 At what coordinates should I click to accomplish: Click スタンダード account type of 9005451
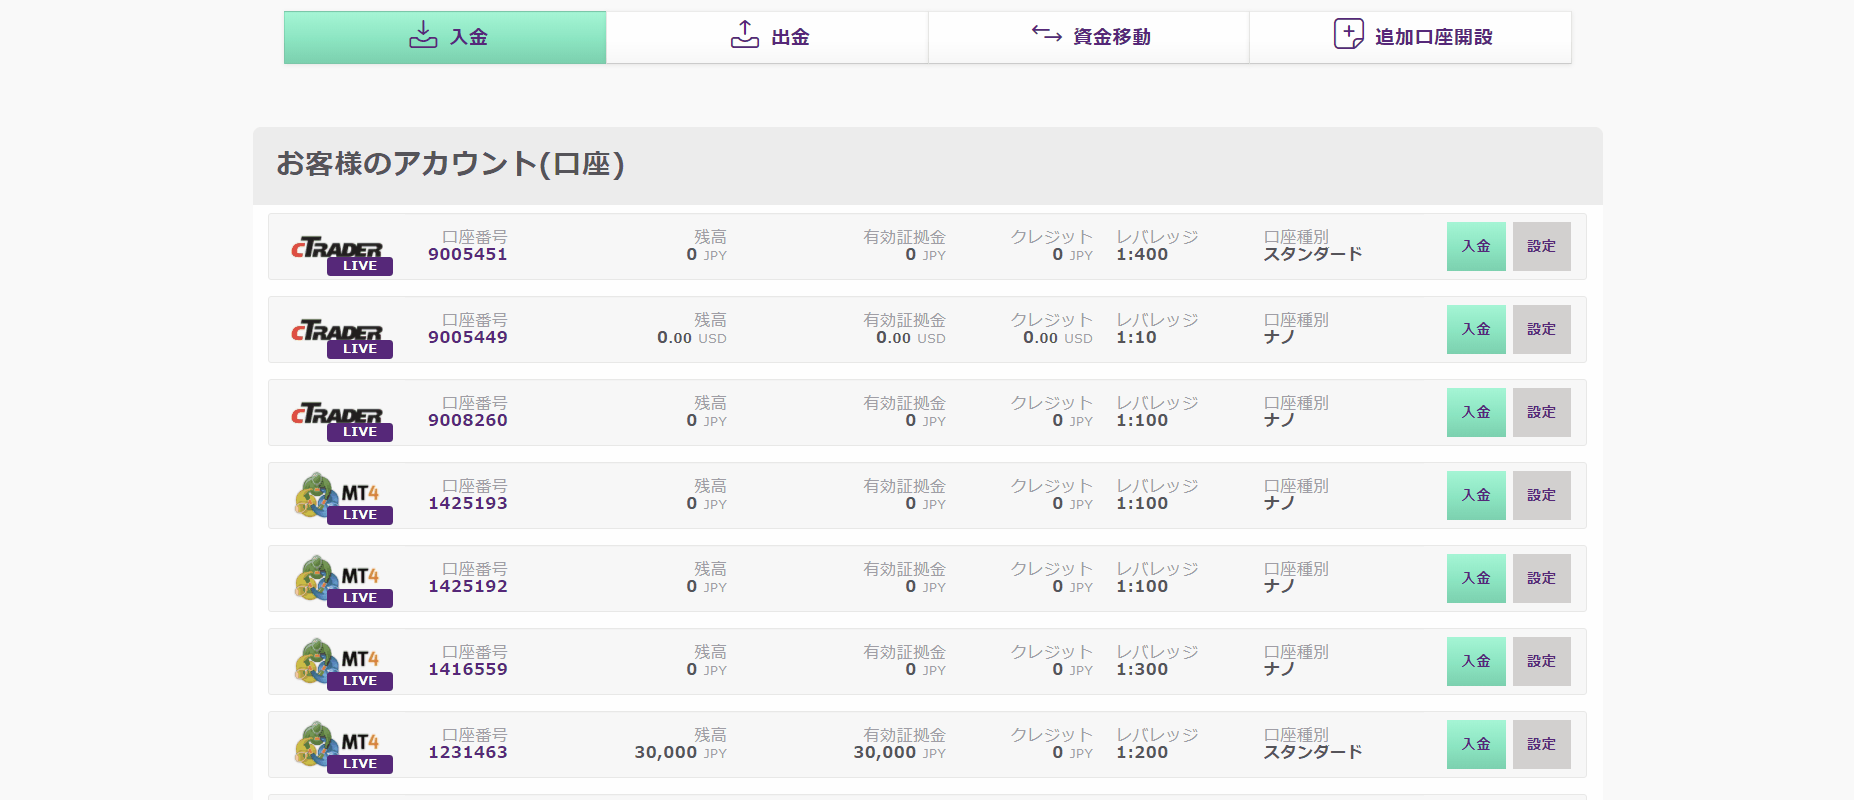point(1313,254)
